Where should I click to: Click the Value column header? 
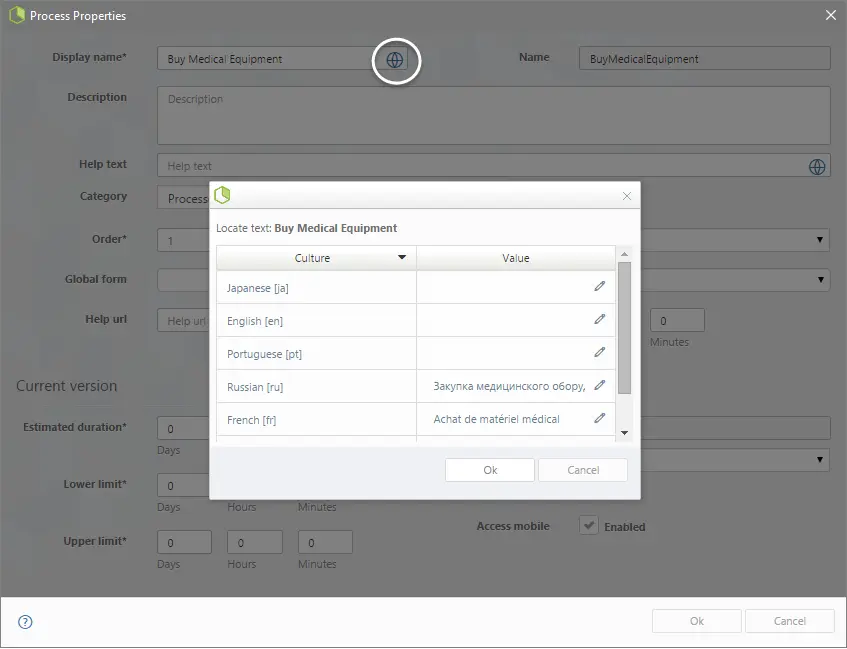click(516, 258)
